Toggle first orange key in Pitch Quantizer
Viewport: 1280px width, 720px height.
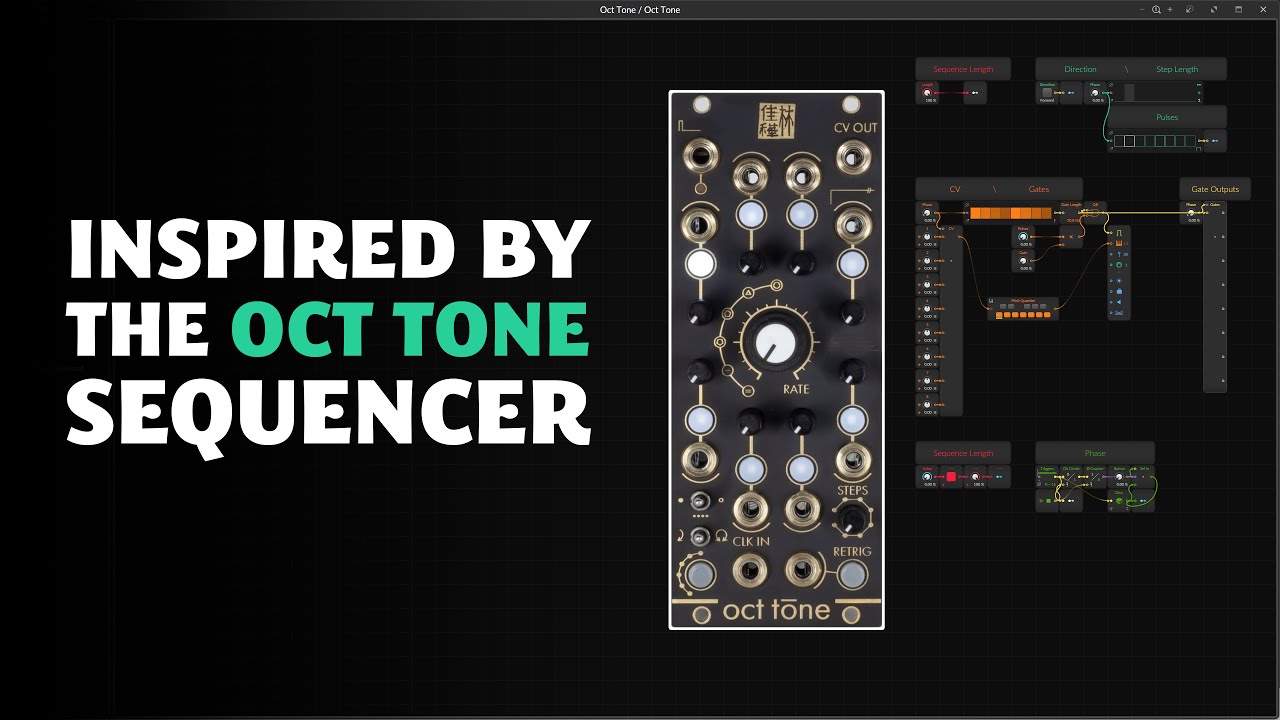(x=999, y=315)
